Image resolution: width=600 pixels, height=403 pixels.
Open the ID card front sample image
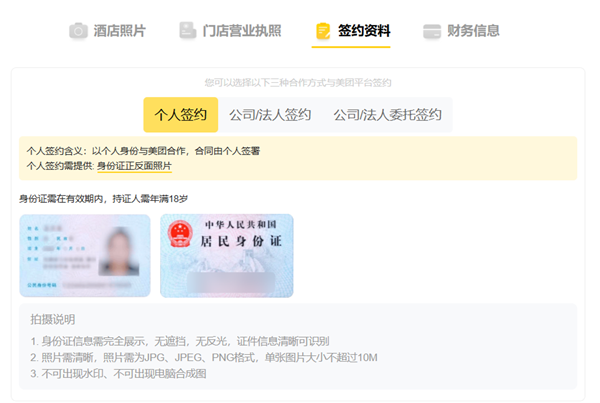point(84,255)
